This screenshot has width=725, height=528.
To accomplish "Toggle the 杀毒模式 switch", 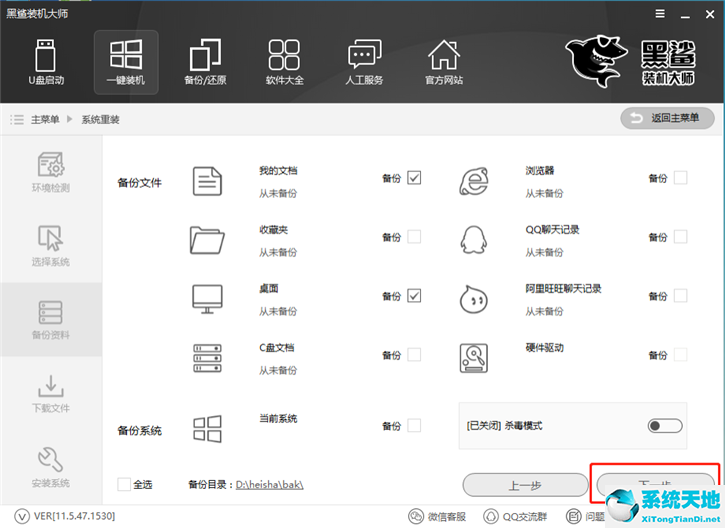I will [664, 425].
